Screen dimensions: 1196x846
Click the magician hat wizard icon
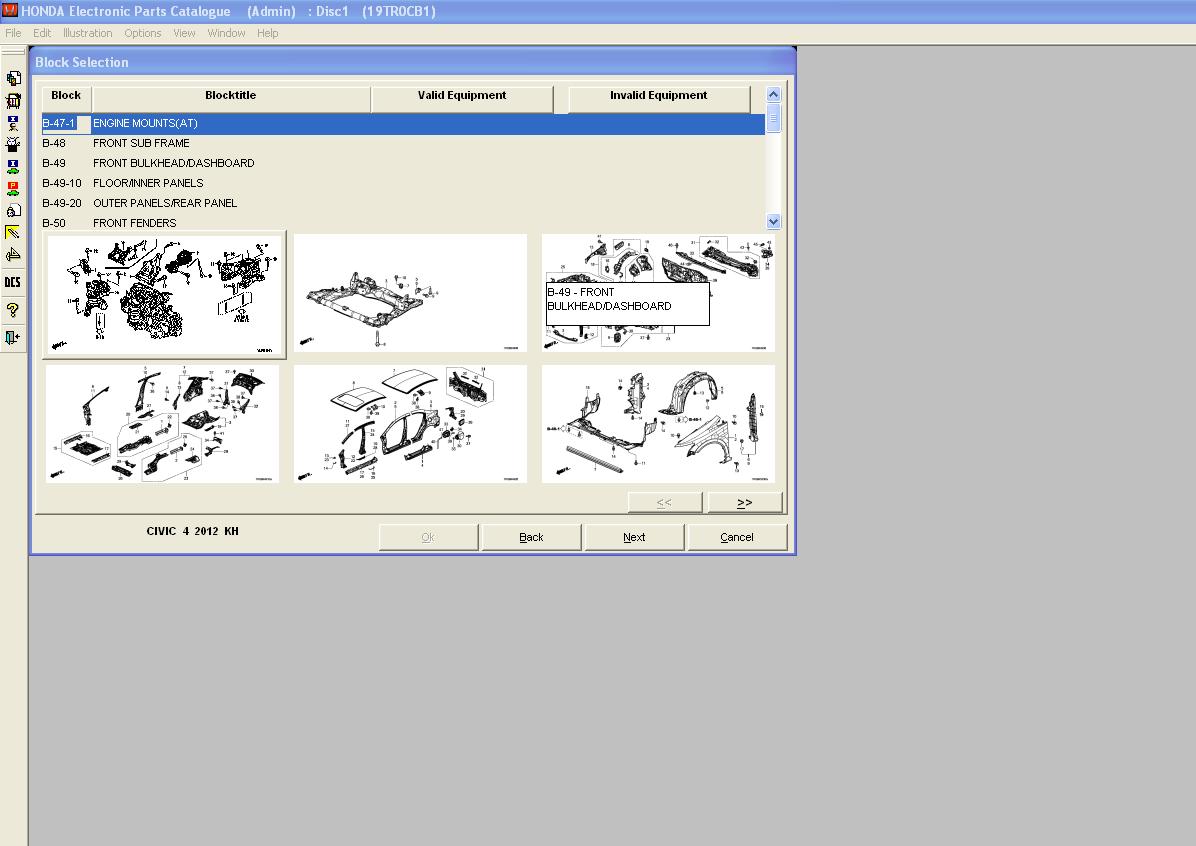(13, 143)
